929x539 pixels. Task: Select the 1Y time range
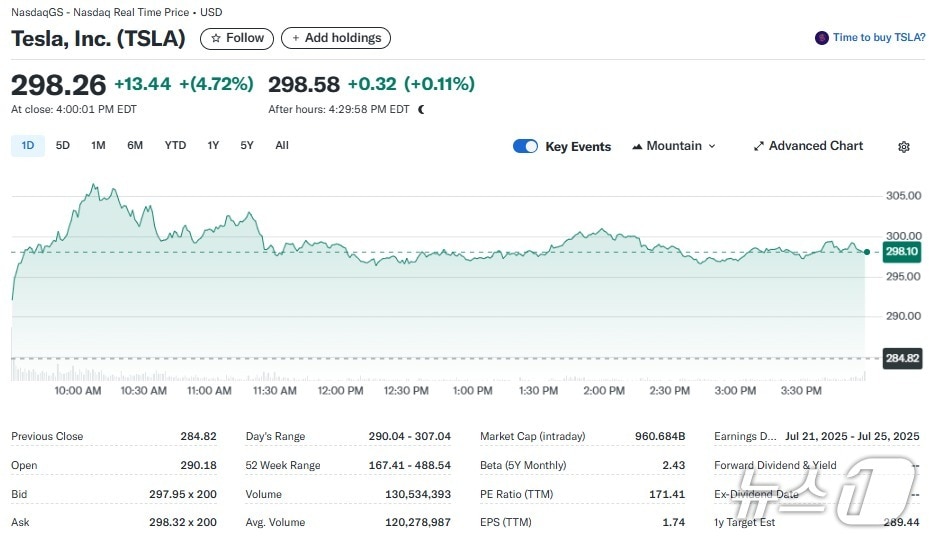click(x=213, y=146)
